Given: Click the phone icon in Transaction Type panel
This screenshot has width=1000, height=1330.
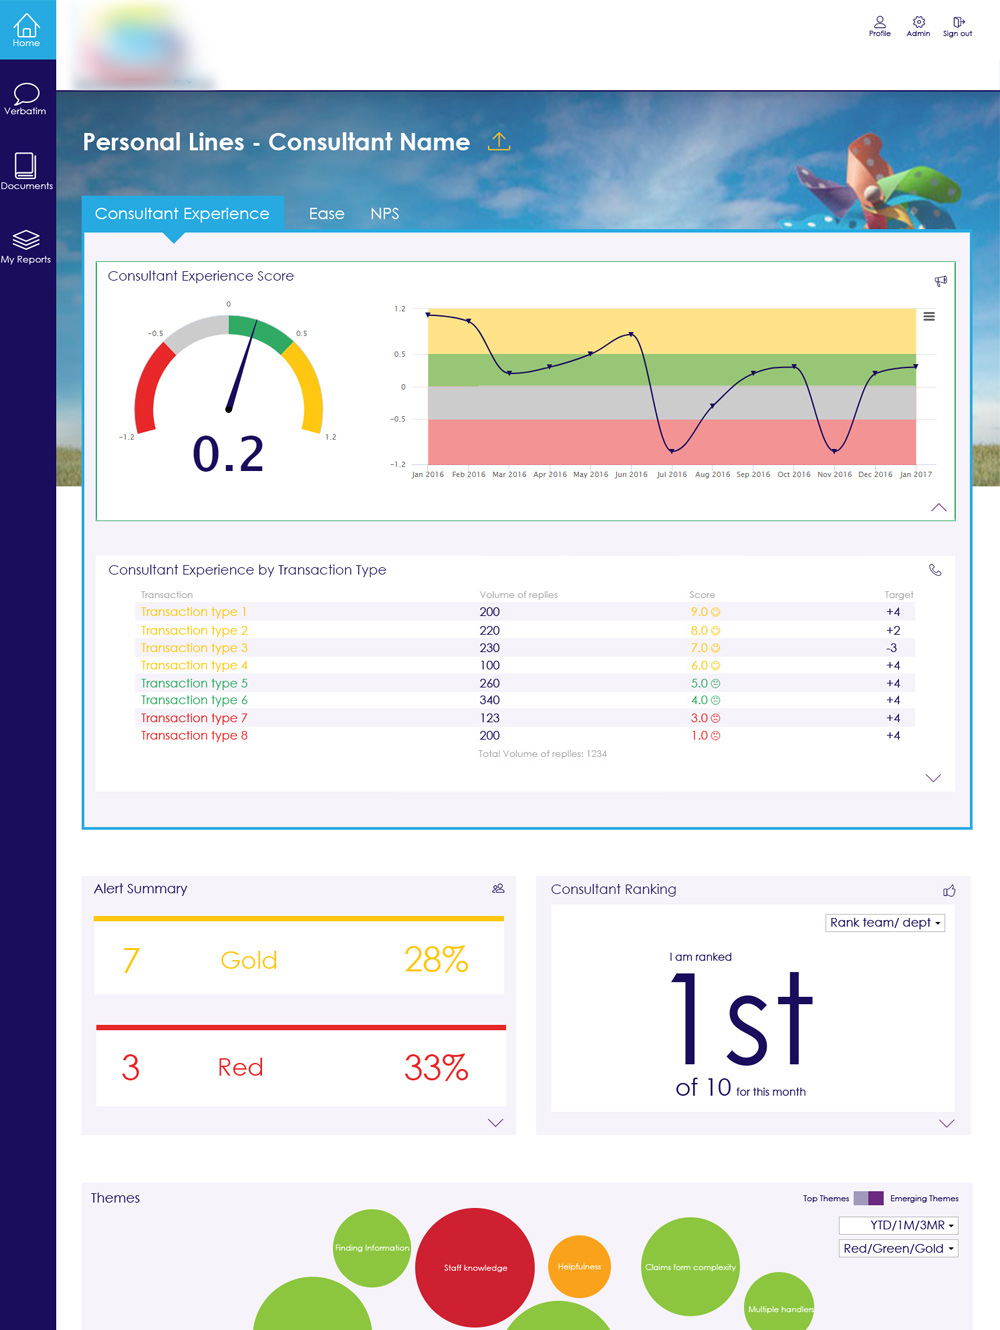Looking at the screenshot, I should coord(935,570).
